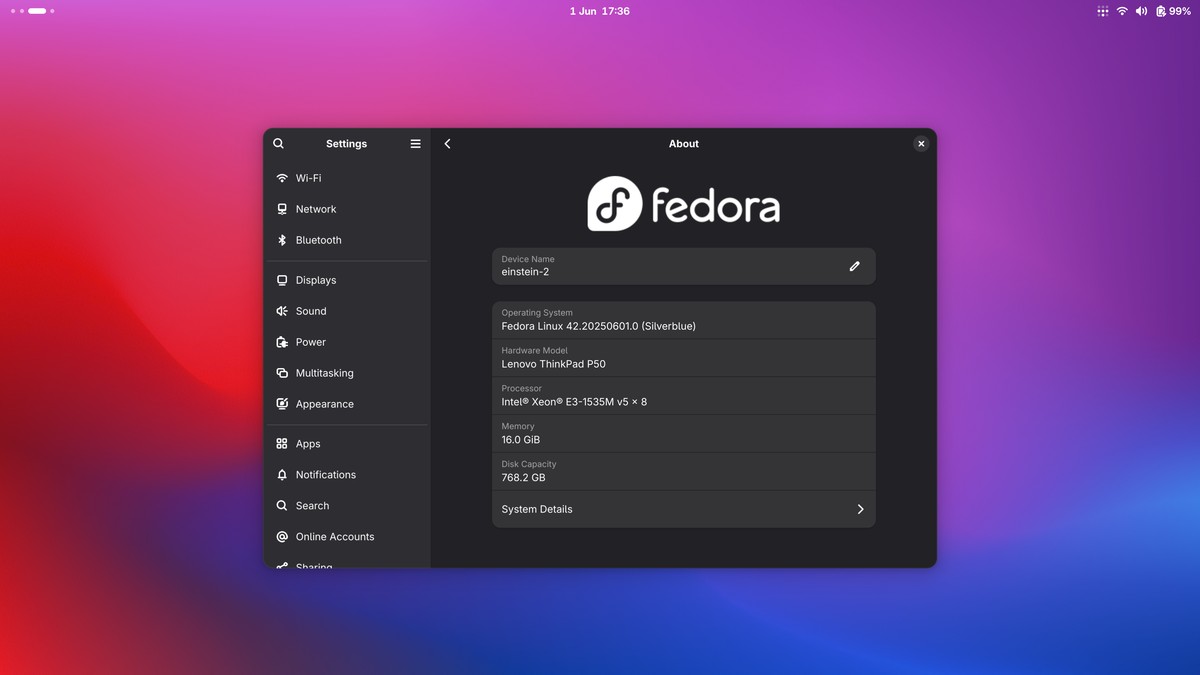Open the Apps settings panel
1200x675 pixels.
point(308,444)
